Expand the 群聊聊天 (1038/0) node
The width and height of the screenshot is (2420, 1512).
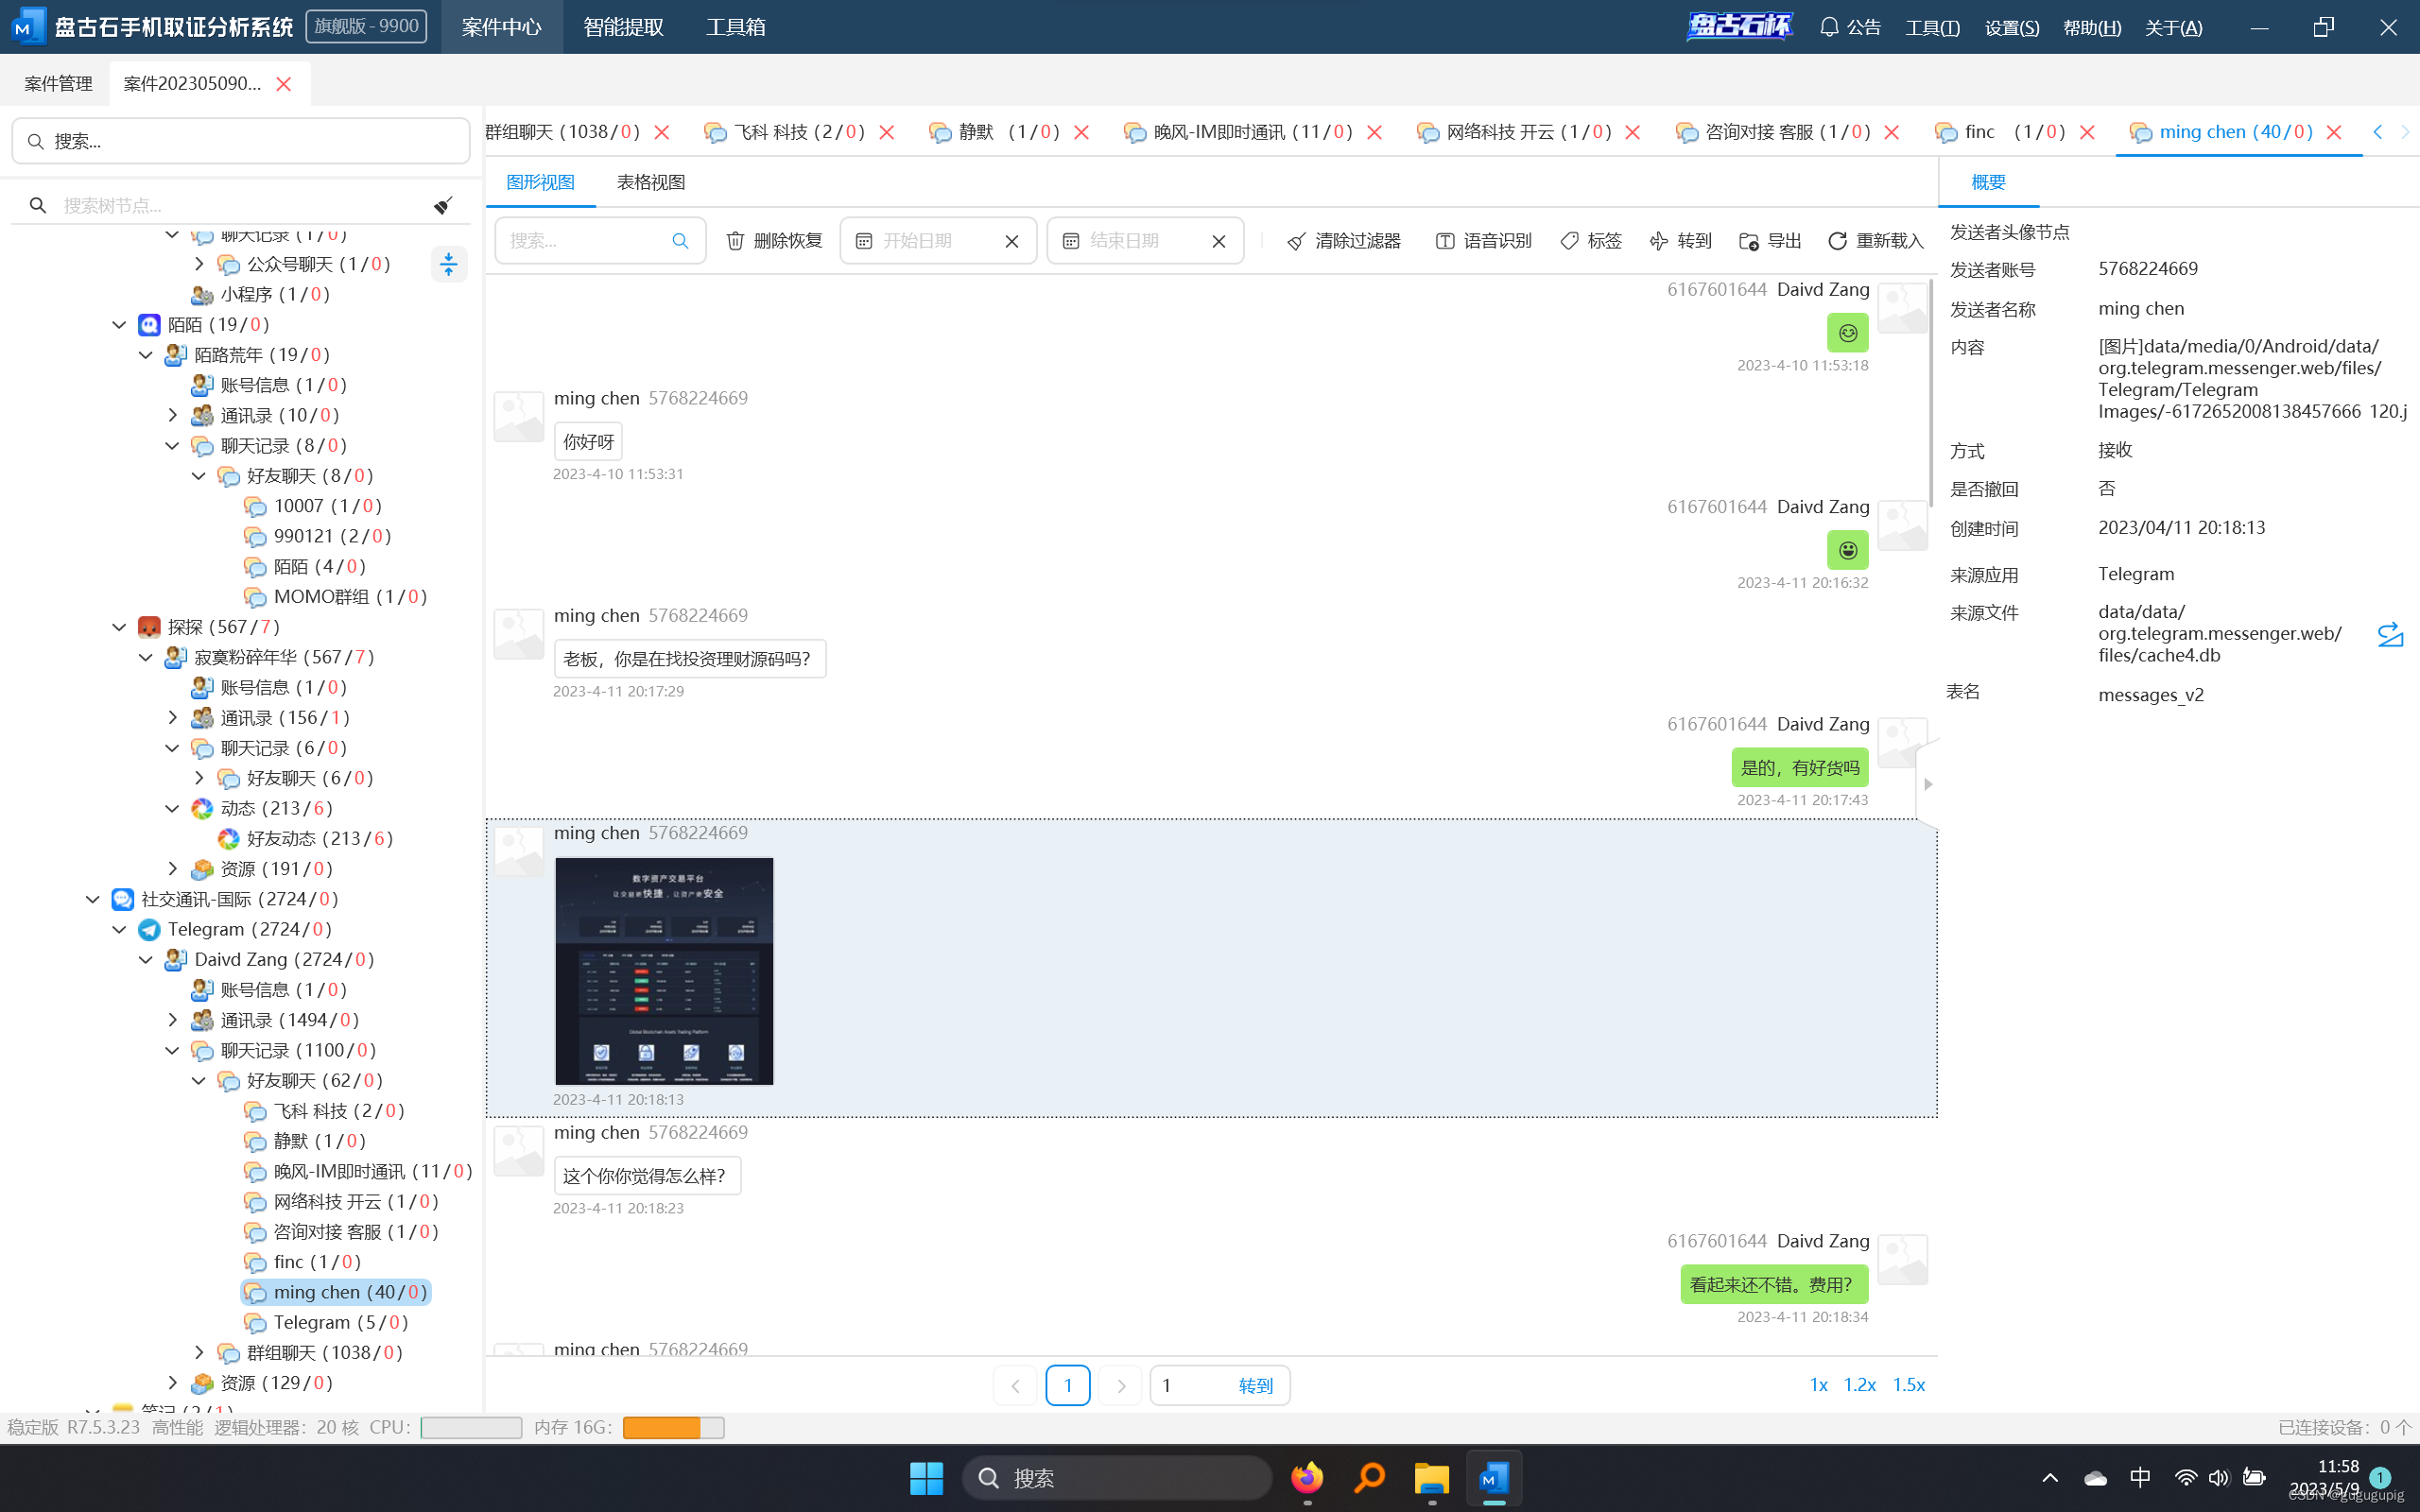click(199, 1353)
